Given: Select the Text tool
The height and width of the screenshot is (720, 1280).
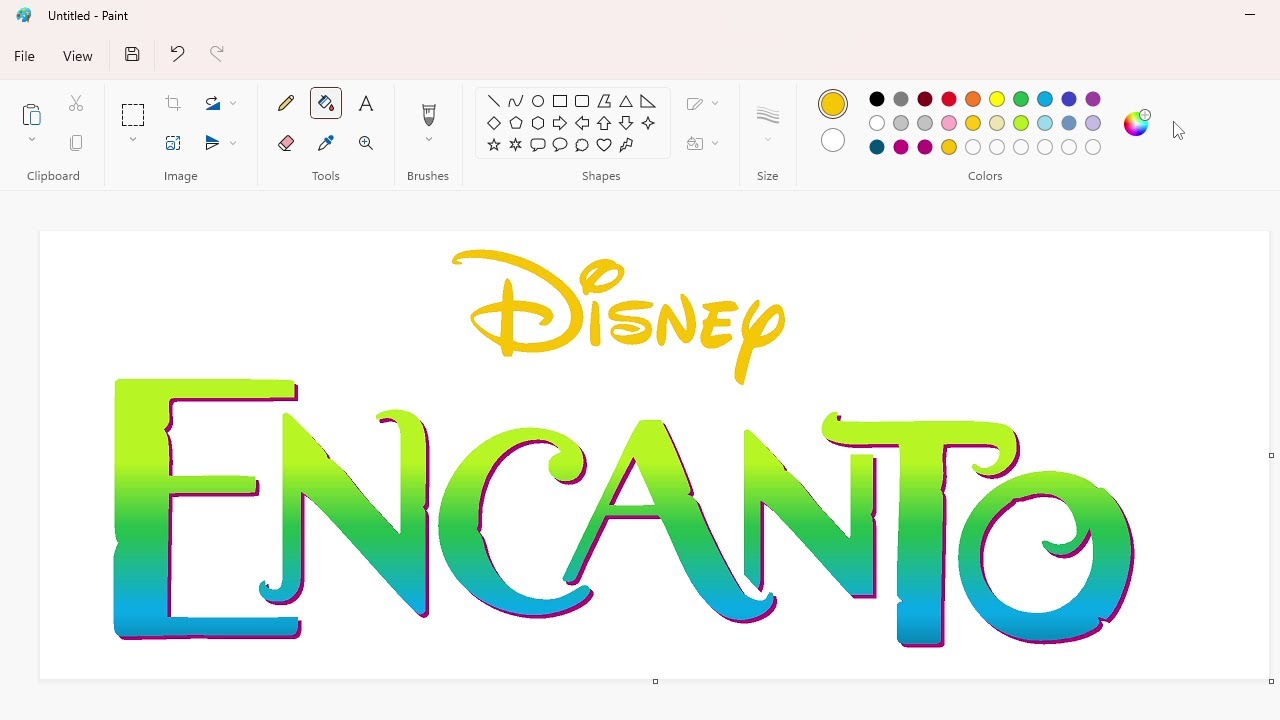Looking at the screenshot, I should (x=366, y=103).
